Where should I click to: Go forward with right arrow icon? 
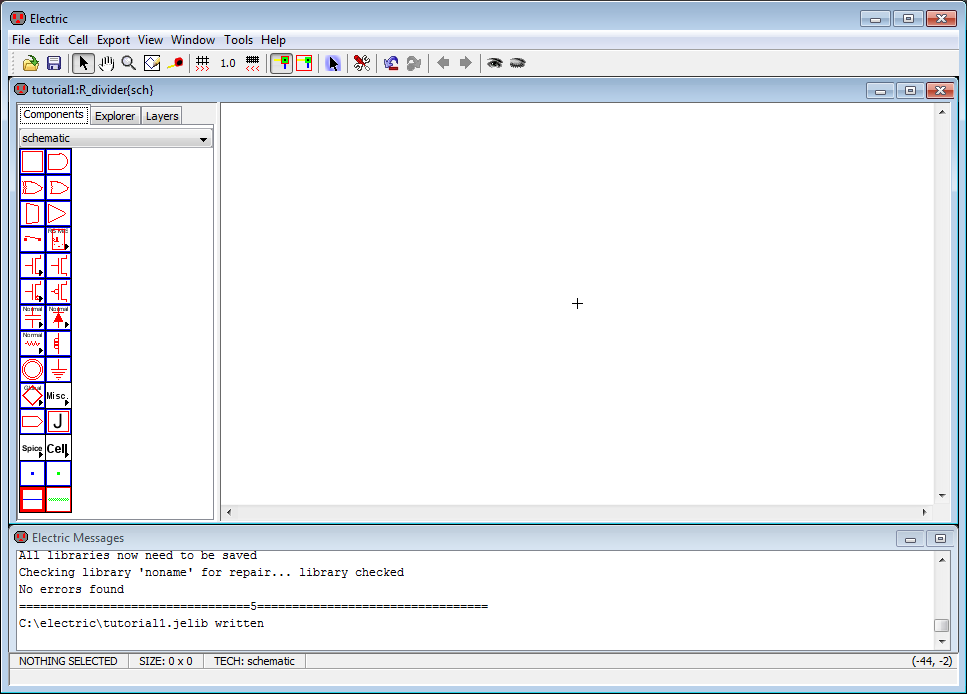[466, 63]
